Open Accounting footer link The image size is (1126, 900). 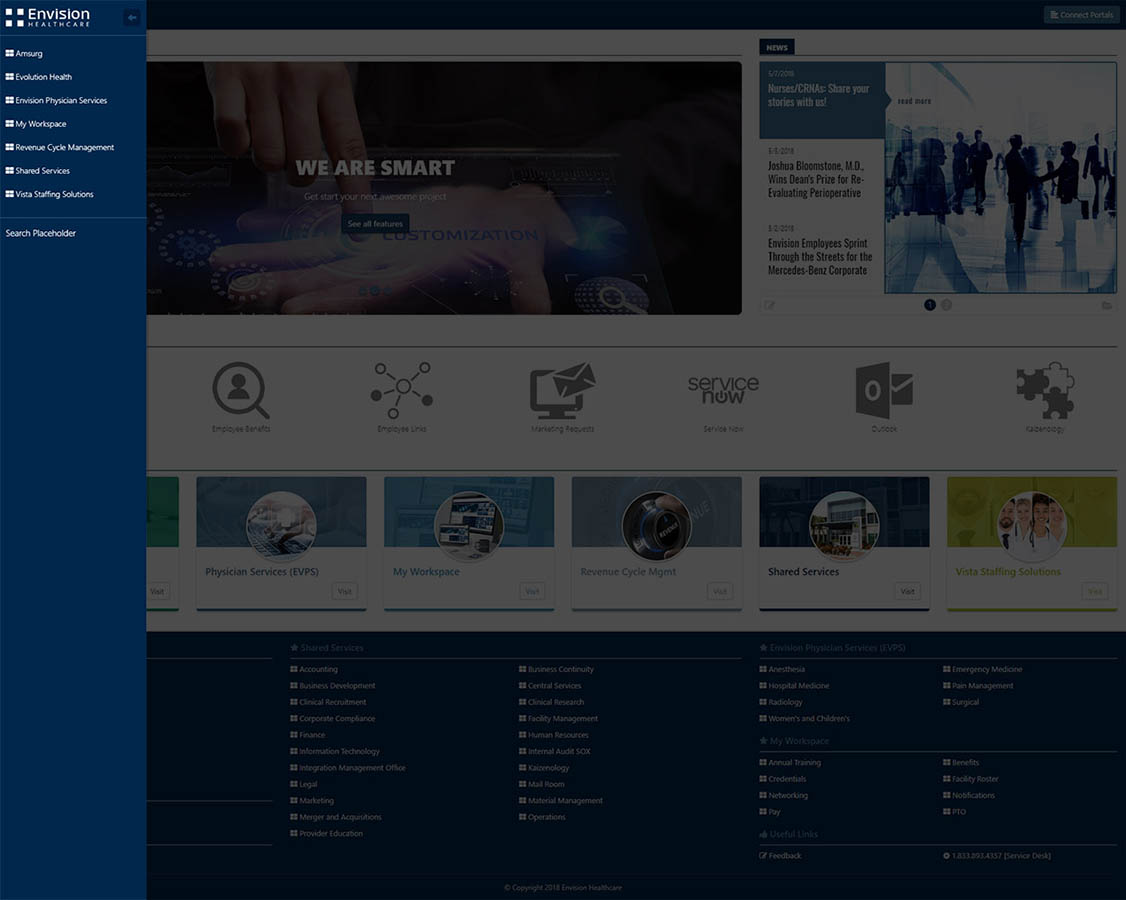314,669
